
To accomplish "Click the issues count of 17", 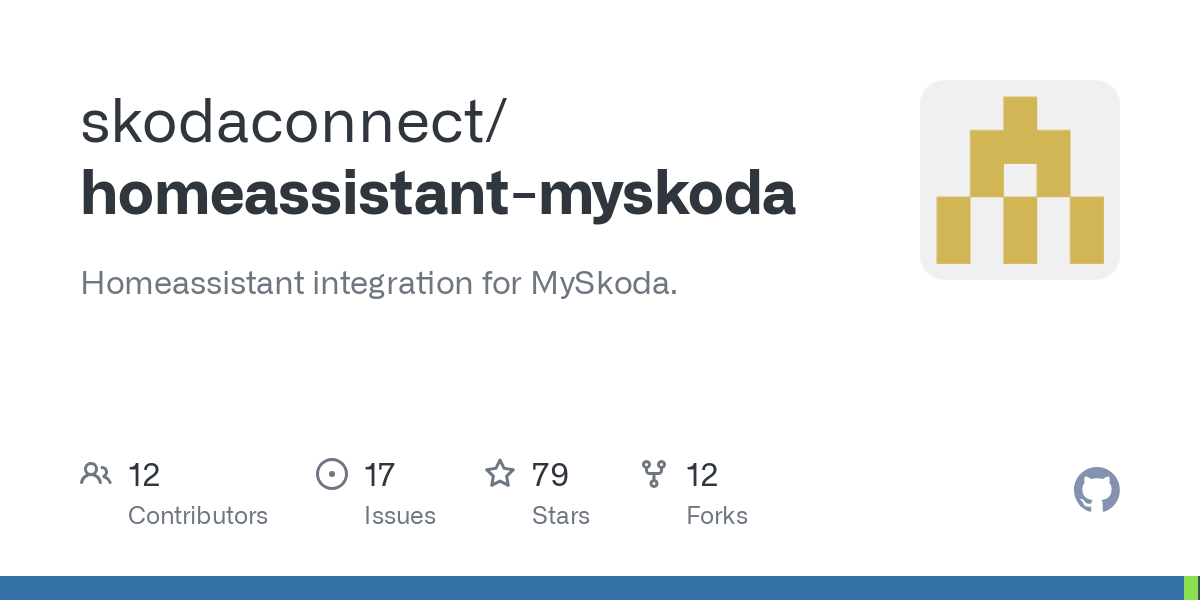I will pos(379,474).
